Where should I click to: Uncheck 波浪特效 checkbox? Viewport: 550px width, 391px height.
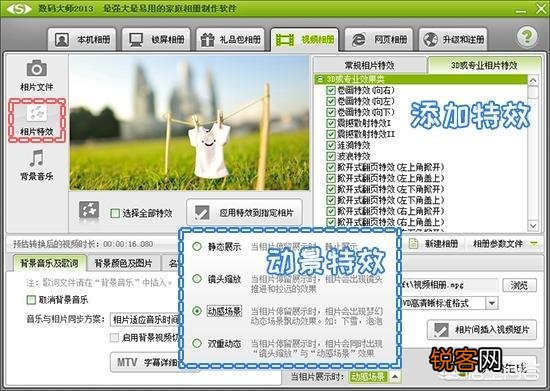(x=331, y=156)
